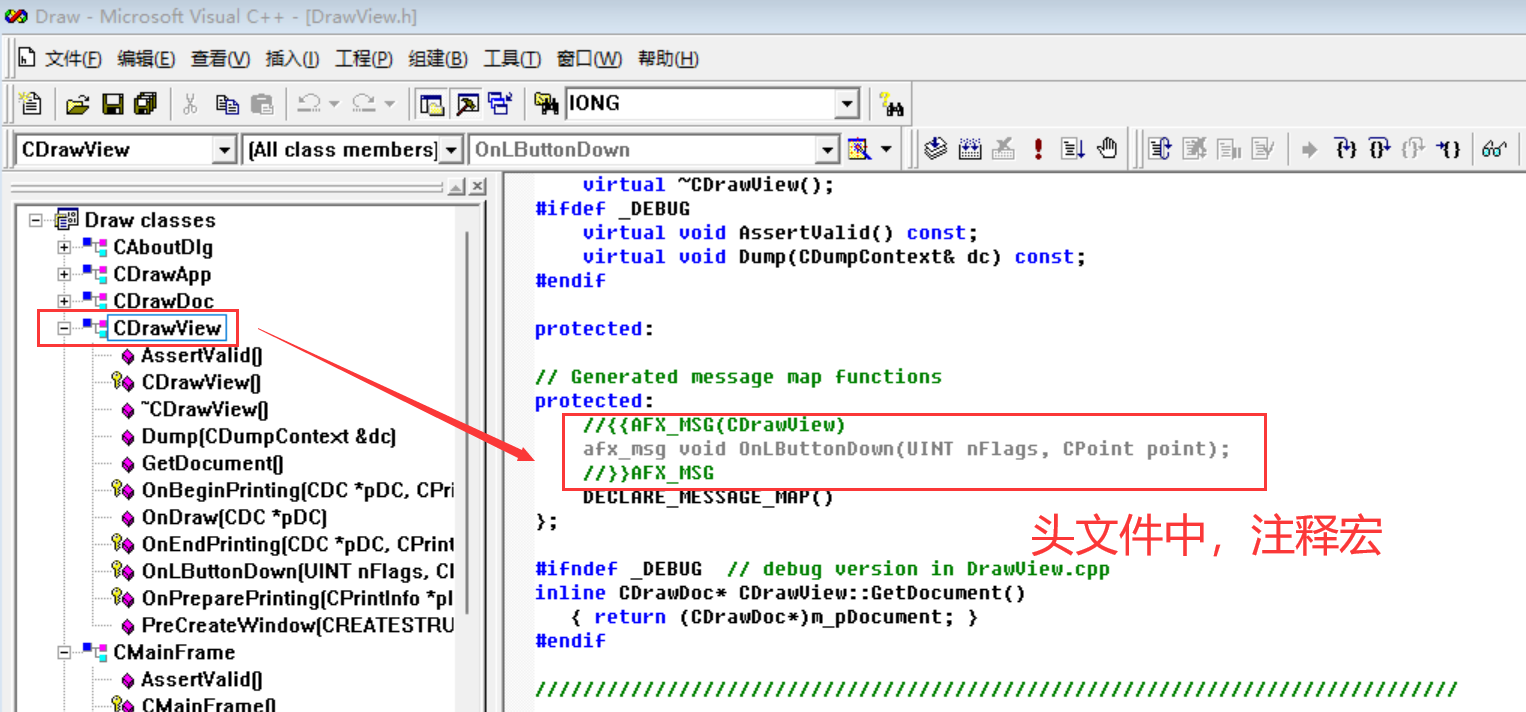Open the find combo box dropdown
Viewport: 1526px width, 712px height.
(848, 103)
